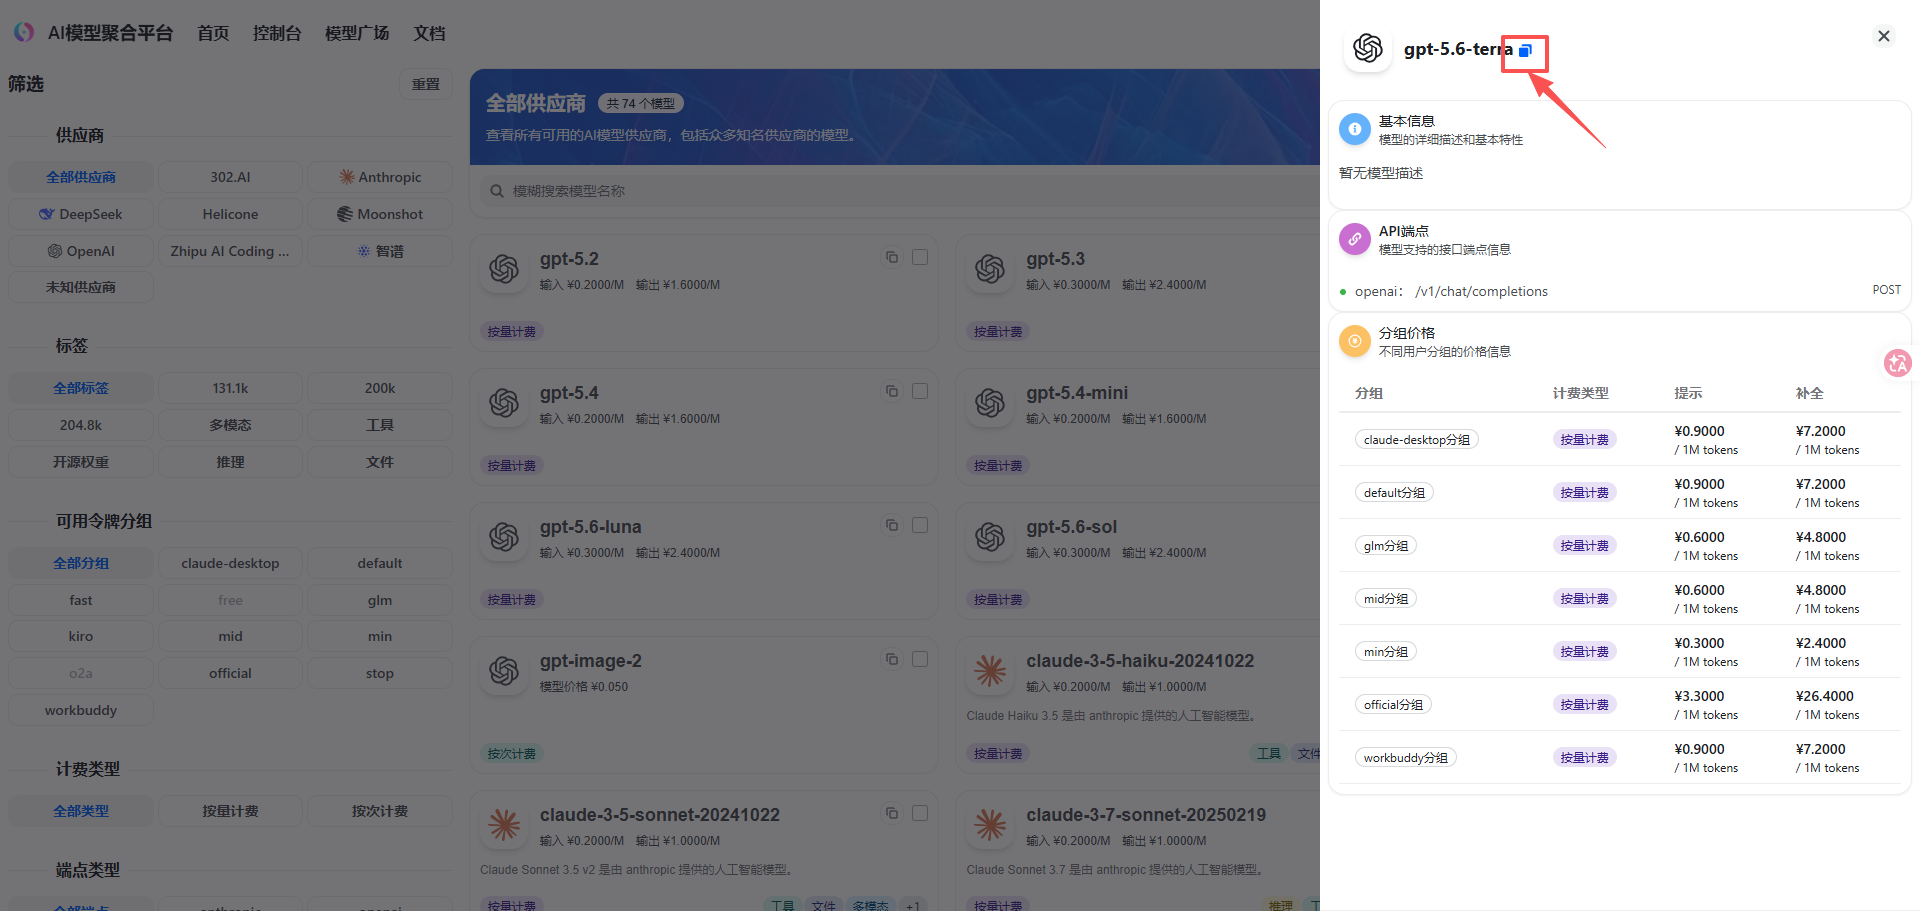Select the 302.AI provider filter
Image resolution: width=1920 pixels, height=911 pixels.
(x=230, y=177)
